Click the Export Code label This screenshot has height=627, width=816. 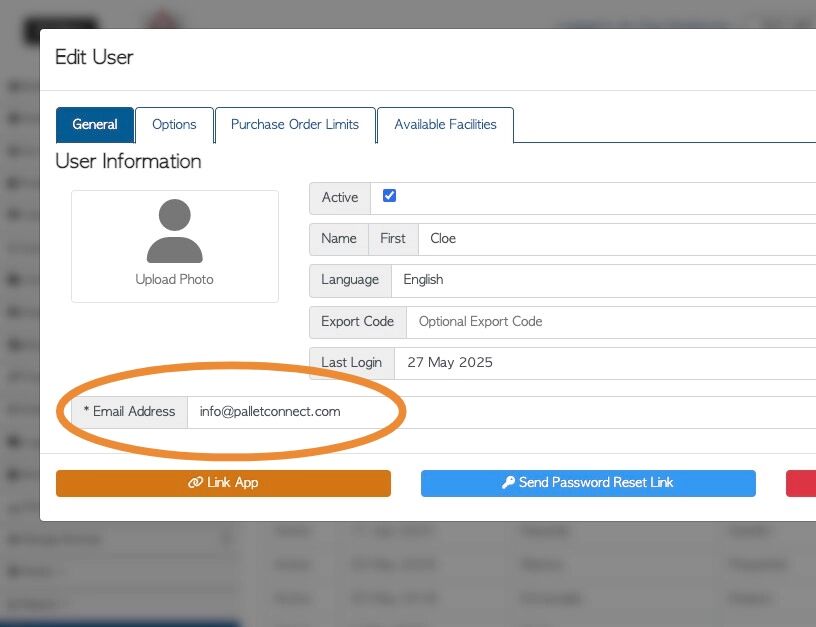tap(358, 322)
